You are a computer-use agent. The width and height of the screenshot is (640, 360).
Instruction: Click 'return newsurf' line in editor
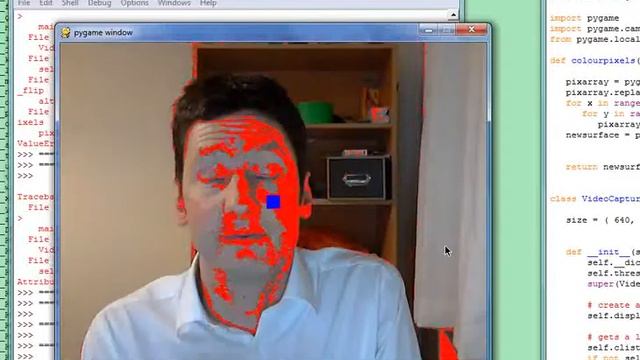click(602, 167)
